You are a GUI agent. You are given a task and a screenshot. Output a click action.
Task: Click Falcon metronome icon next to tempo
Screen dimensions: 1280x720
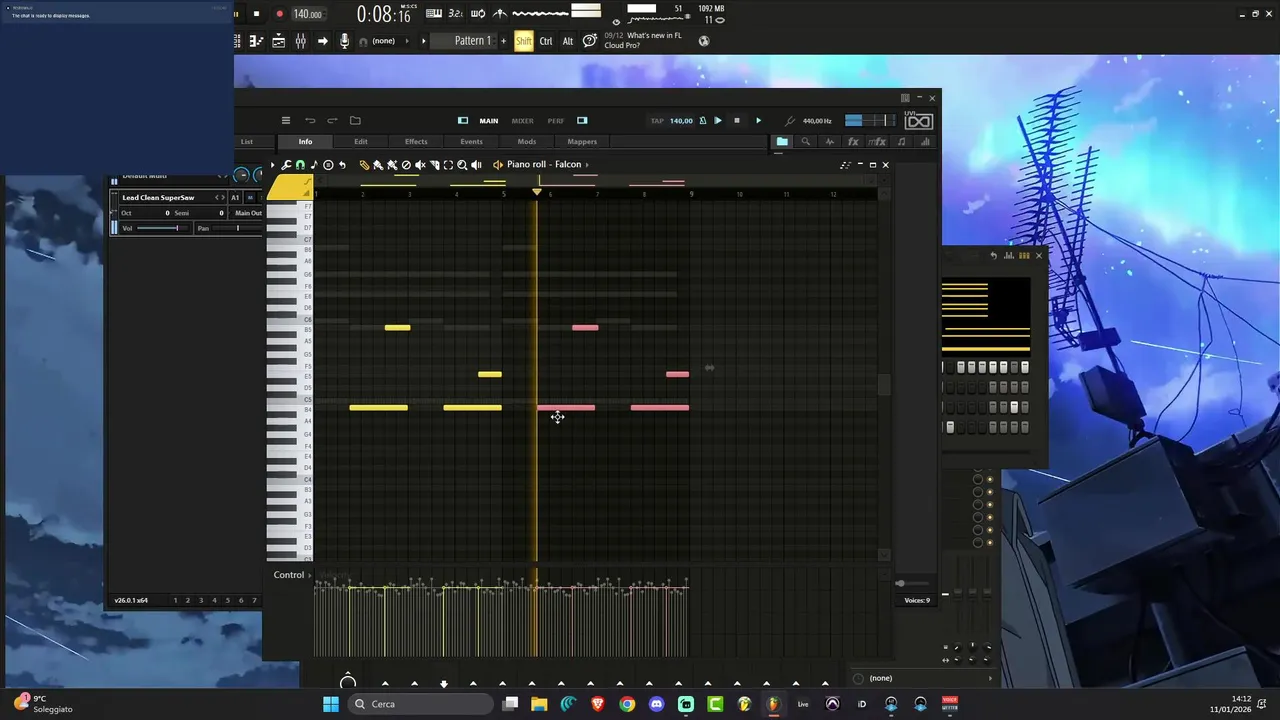[x=702, y=121]
